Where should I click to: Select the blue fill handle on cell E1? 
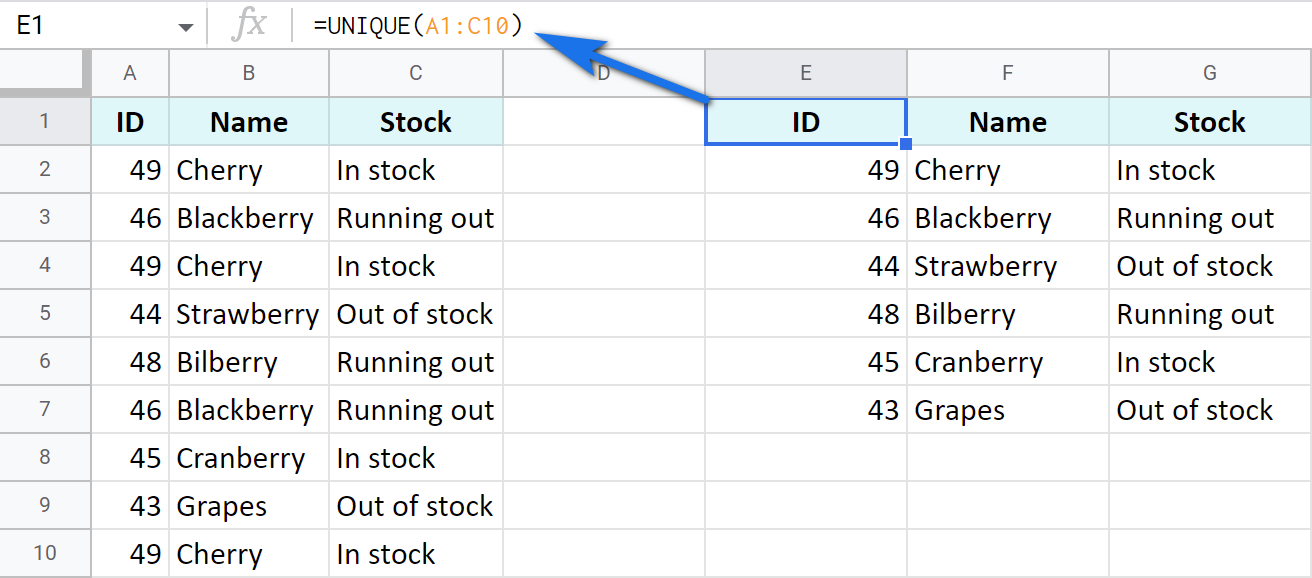tap(905, 144)
